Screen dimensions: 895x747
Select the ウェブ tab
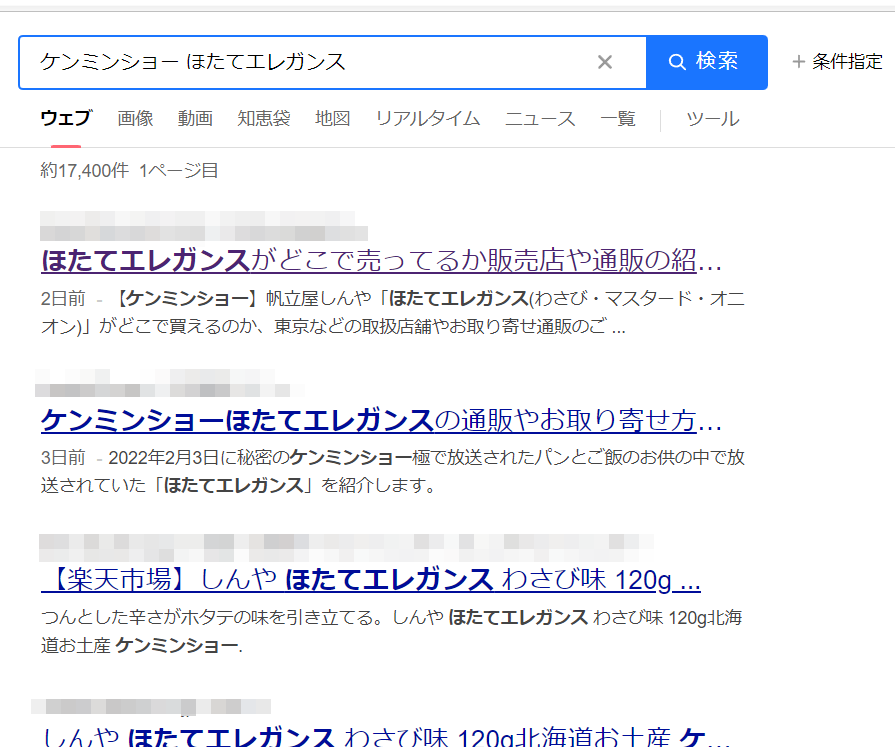(x=65, y=119)
